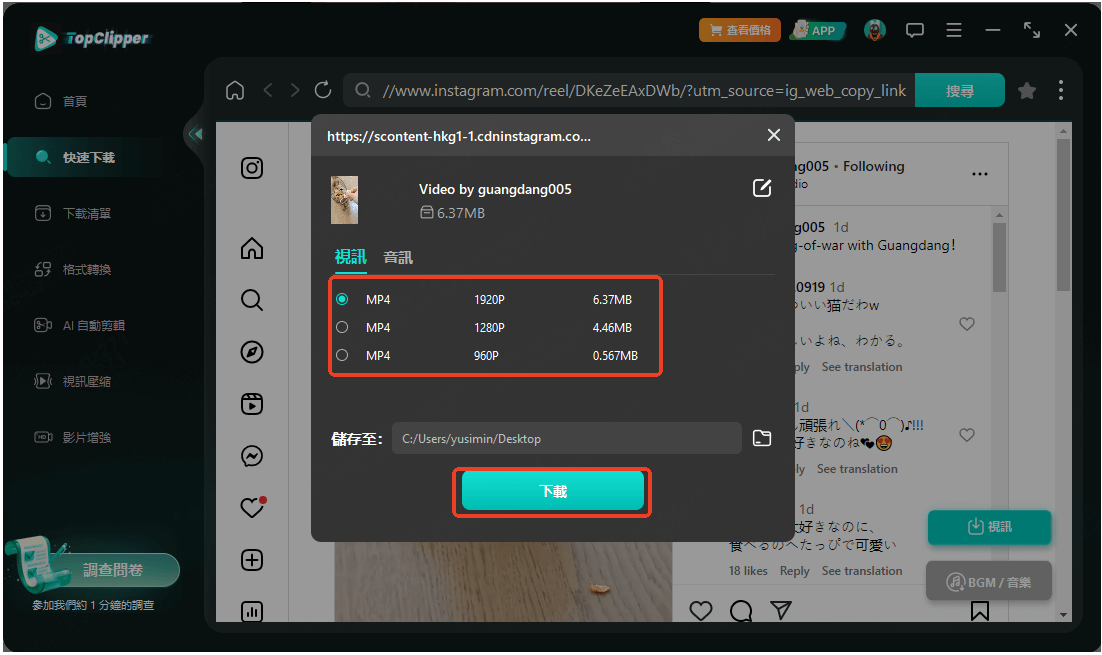Screen dimensions: 1102x655
Task: Collapse the left sidebar with the arrow tab
Action: click(x=195, y=134)
